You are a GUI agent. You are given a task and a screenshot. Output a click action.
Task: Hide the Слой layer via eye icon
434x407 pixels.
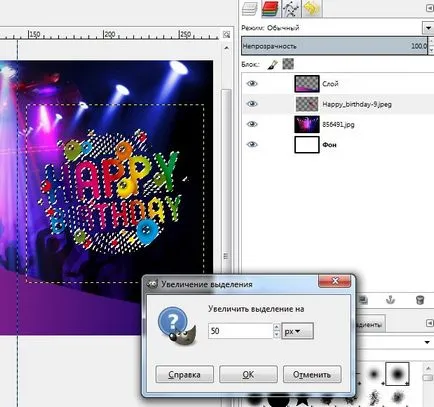(252, 83)
